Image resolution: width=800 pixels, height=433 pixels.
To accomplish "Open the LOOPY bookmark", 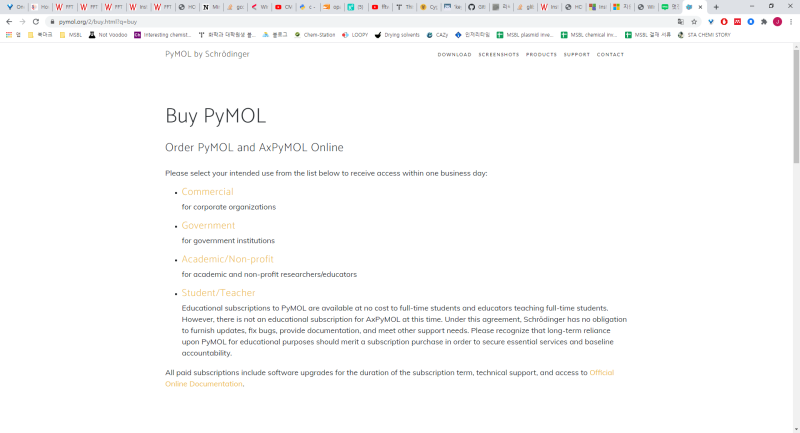I will [x=355, y=35].
